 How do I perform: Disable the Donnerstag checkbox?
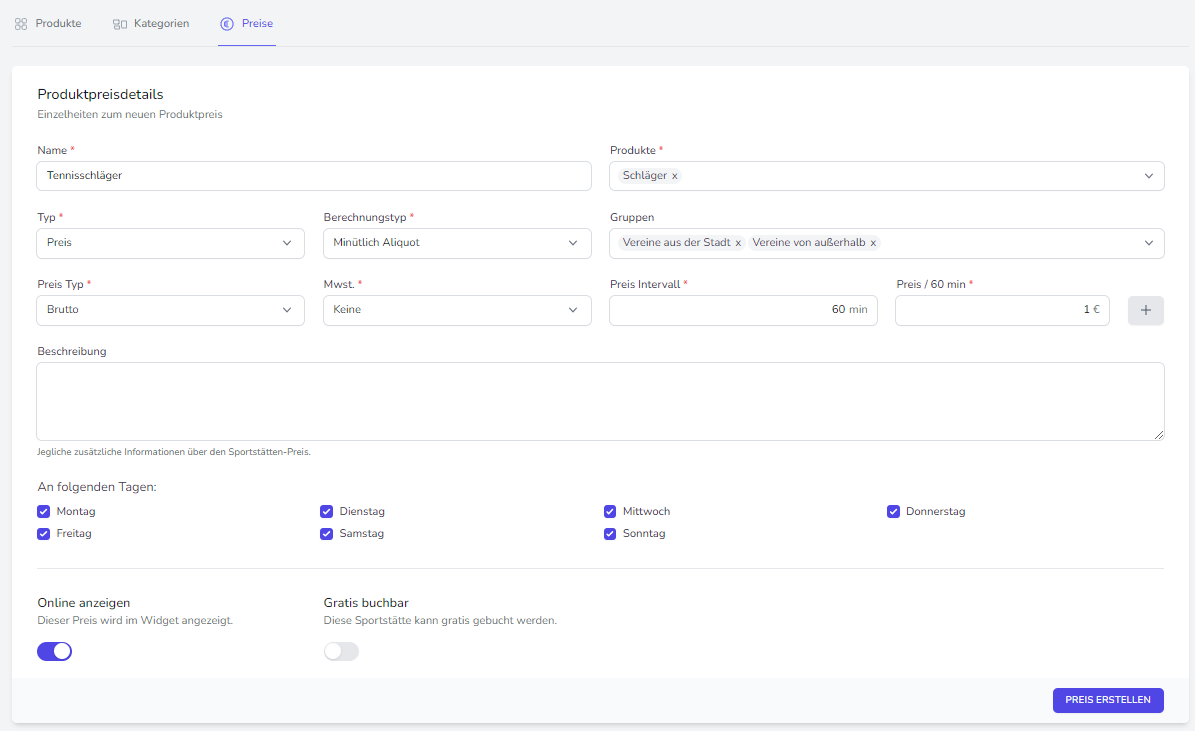tap(893, 511)
